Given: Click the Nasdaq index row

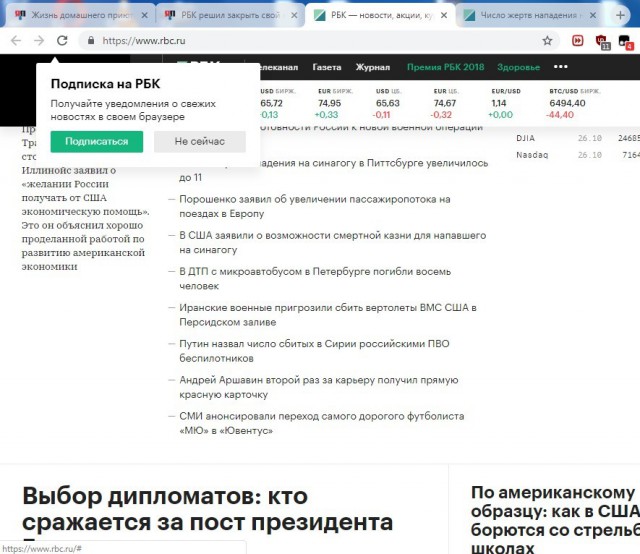Looking at the screenshot, I should 578,155.
